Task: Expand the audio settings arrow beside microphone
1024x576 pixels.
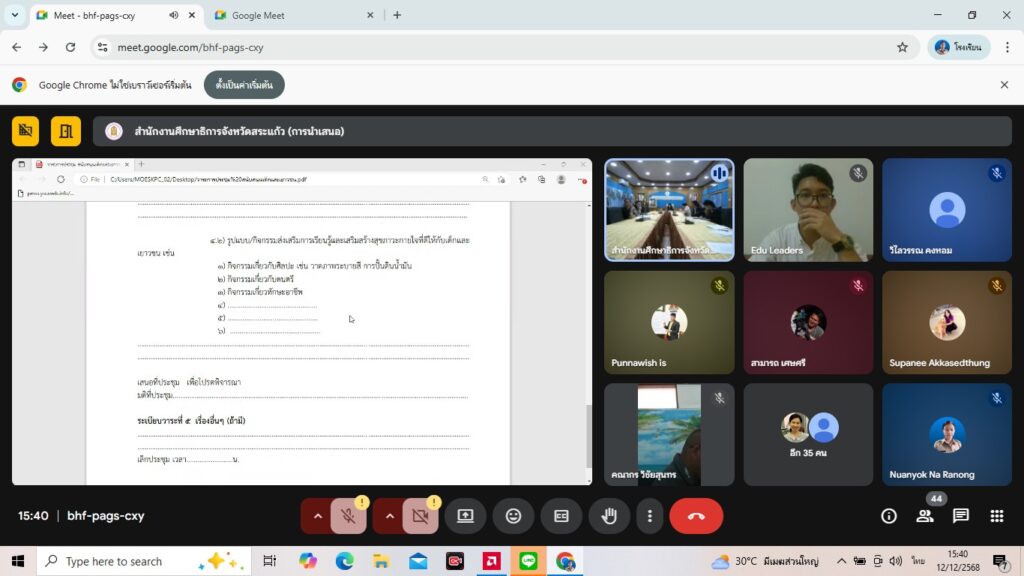Action: pos(318,516)
